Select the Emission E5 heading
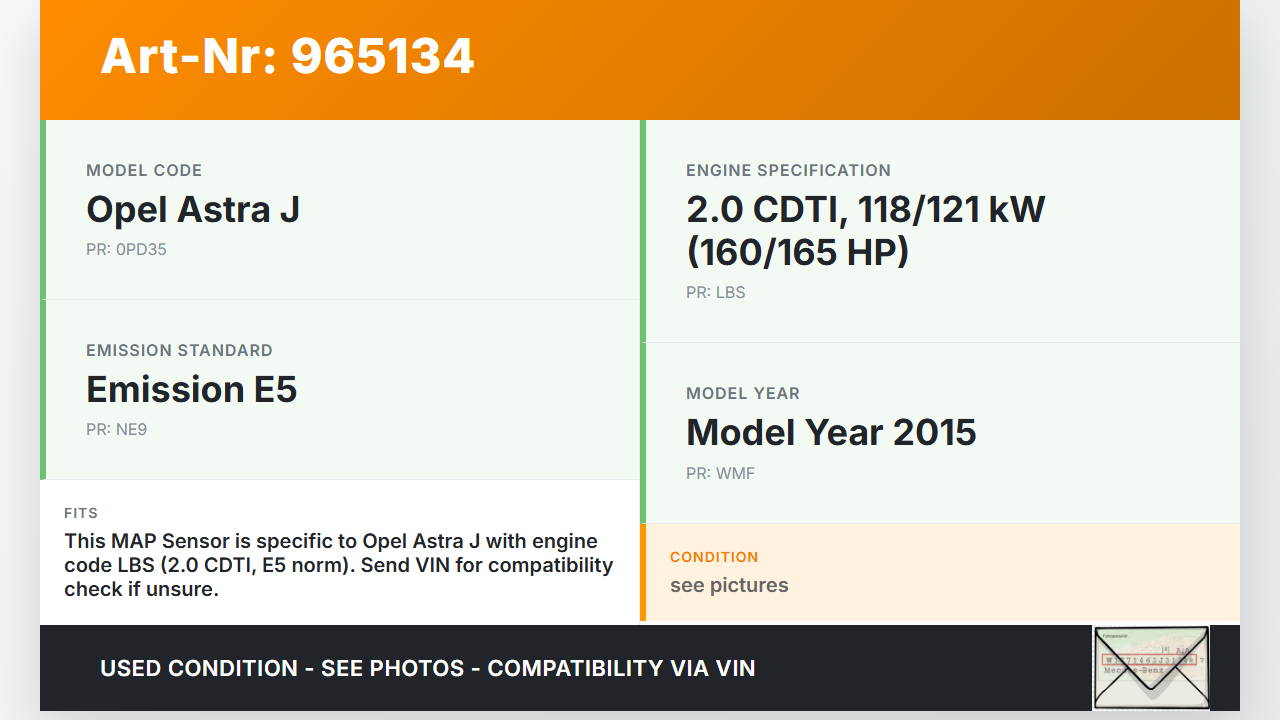The height and width of the screenshot is (720, 1280). 192,390
